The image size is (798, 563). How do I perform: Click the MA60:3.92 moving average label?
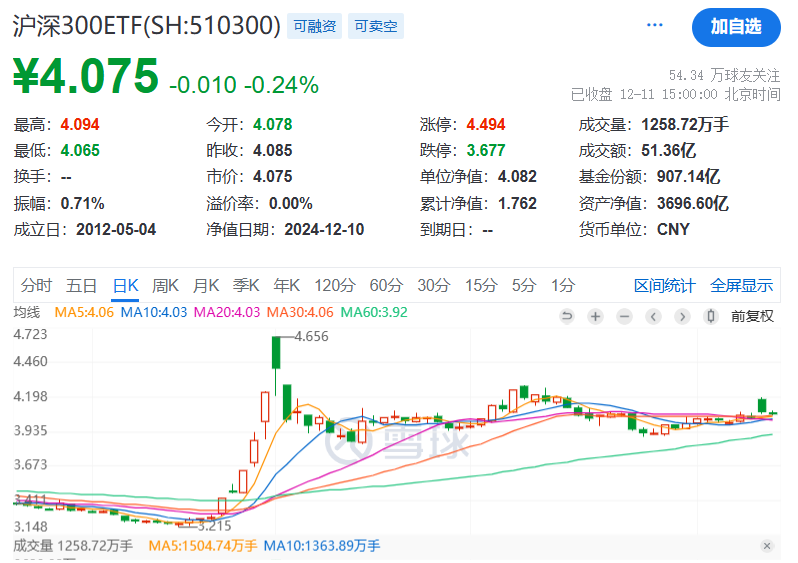point(374,312)
